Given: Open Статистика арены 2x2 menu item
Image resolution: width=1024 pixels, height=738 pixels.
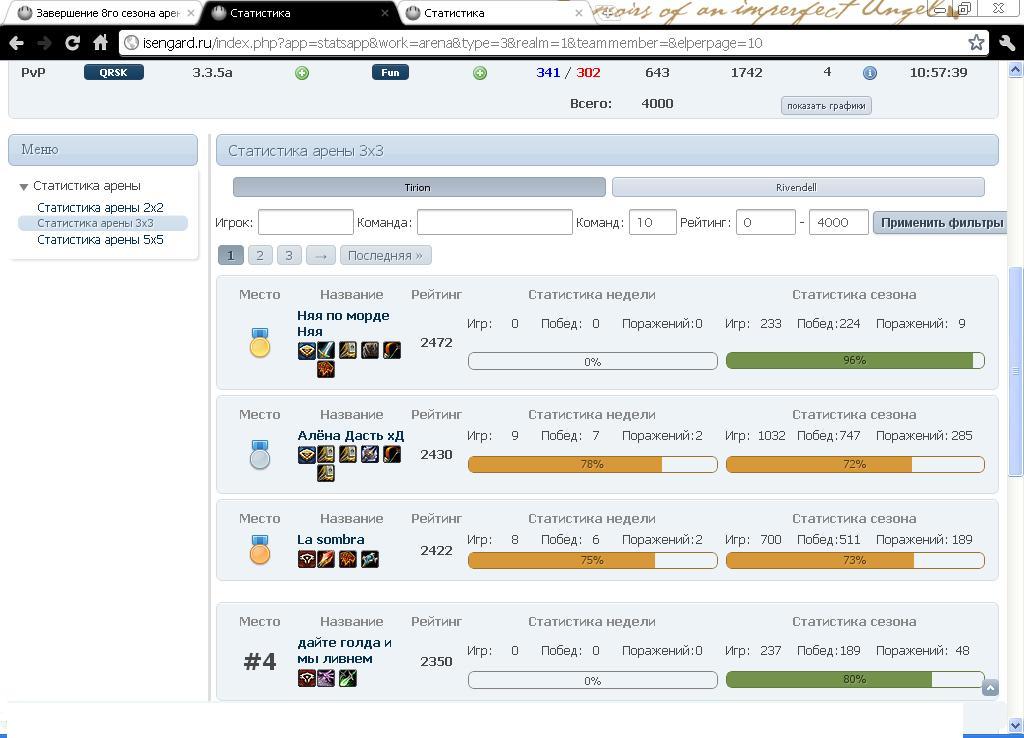Looking at the screenshot, I should pos(100,208).
